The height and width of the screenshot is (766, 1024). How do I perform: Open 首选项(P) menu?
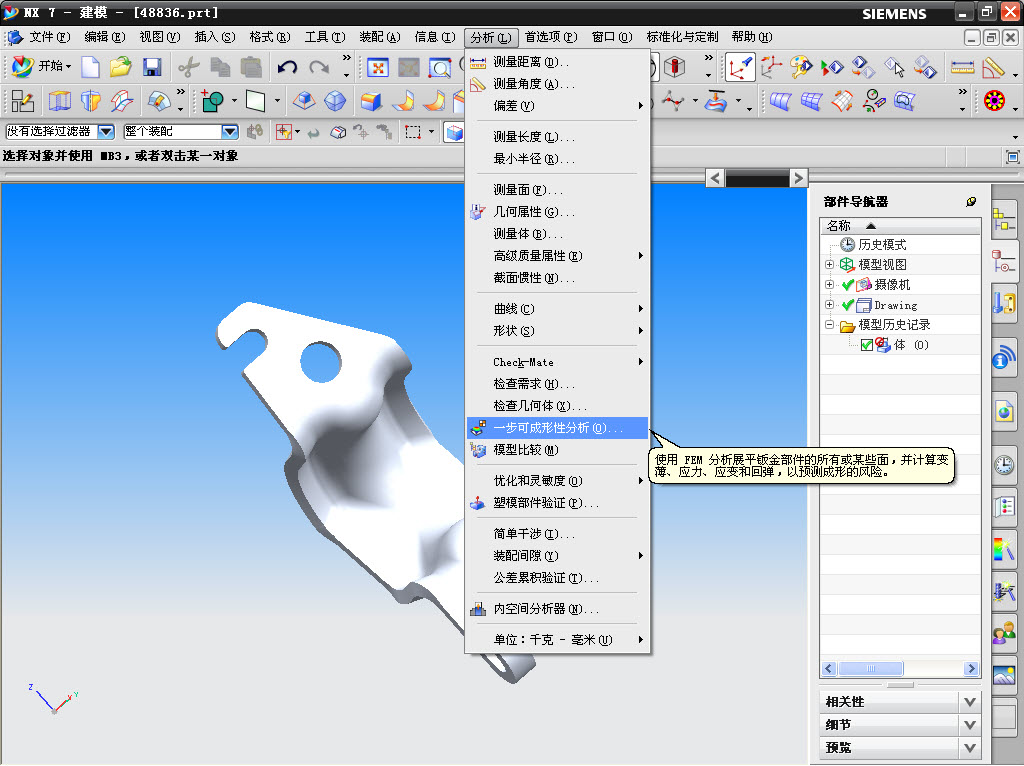[x=551, y=37]
